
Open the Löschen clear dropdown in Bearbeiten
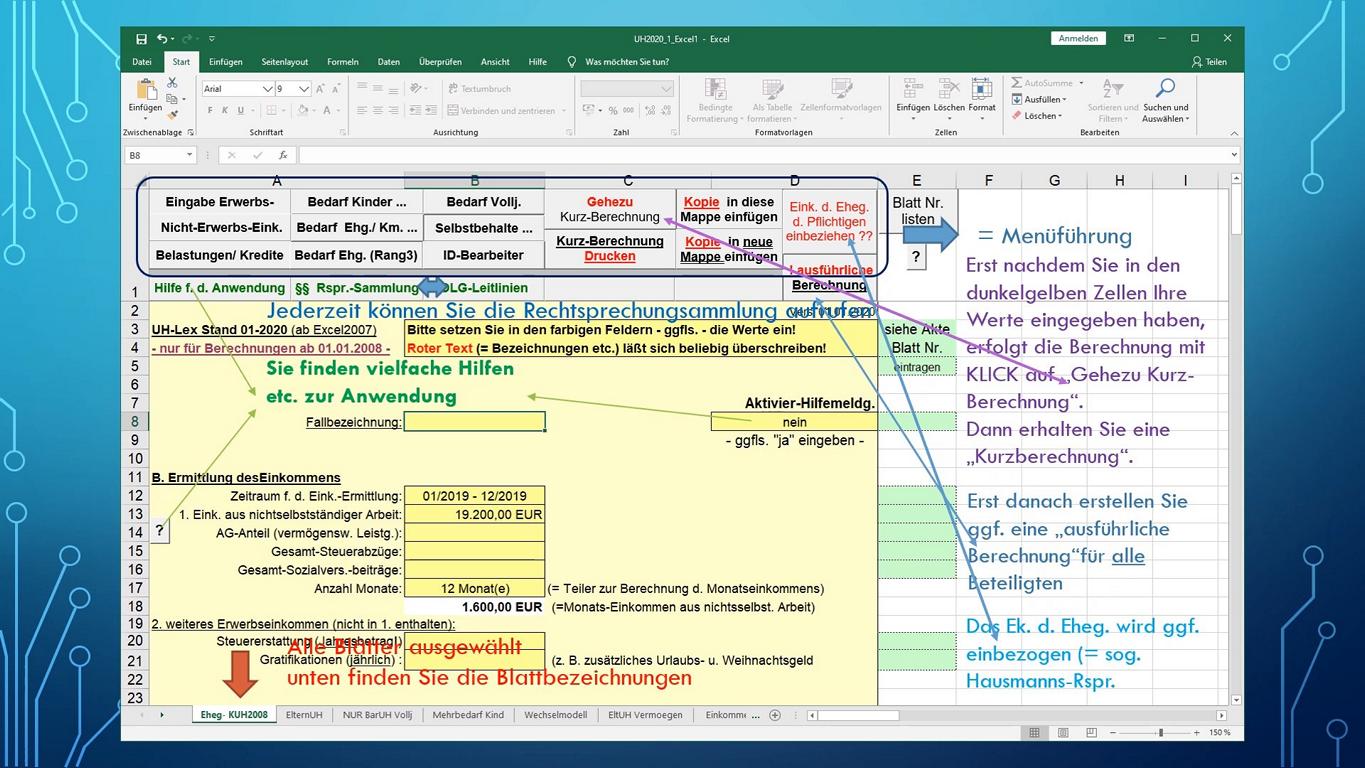pyautogui.click(x=1036, y=116)
